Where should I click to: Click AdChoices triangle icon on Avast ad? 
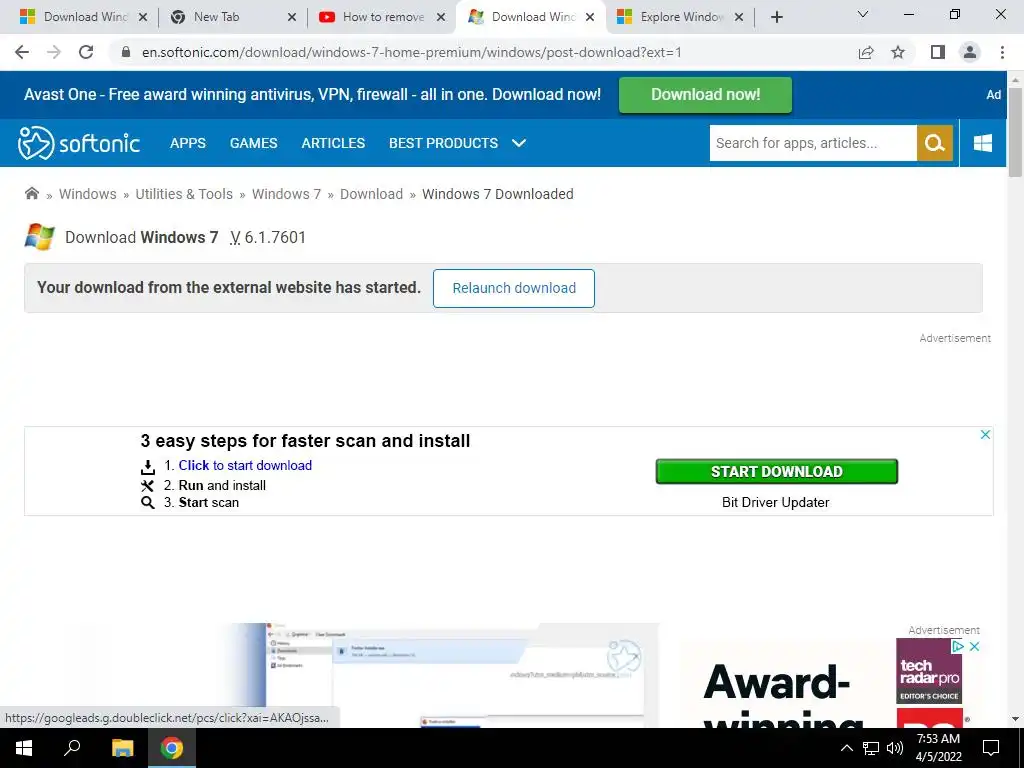(957, 647)
